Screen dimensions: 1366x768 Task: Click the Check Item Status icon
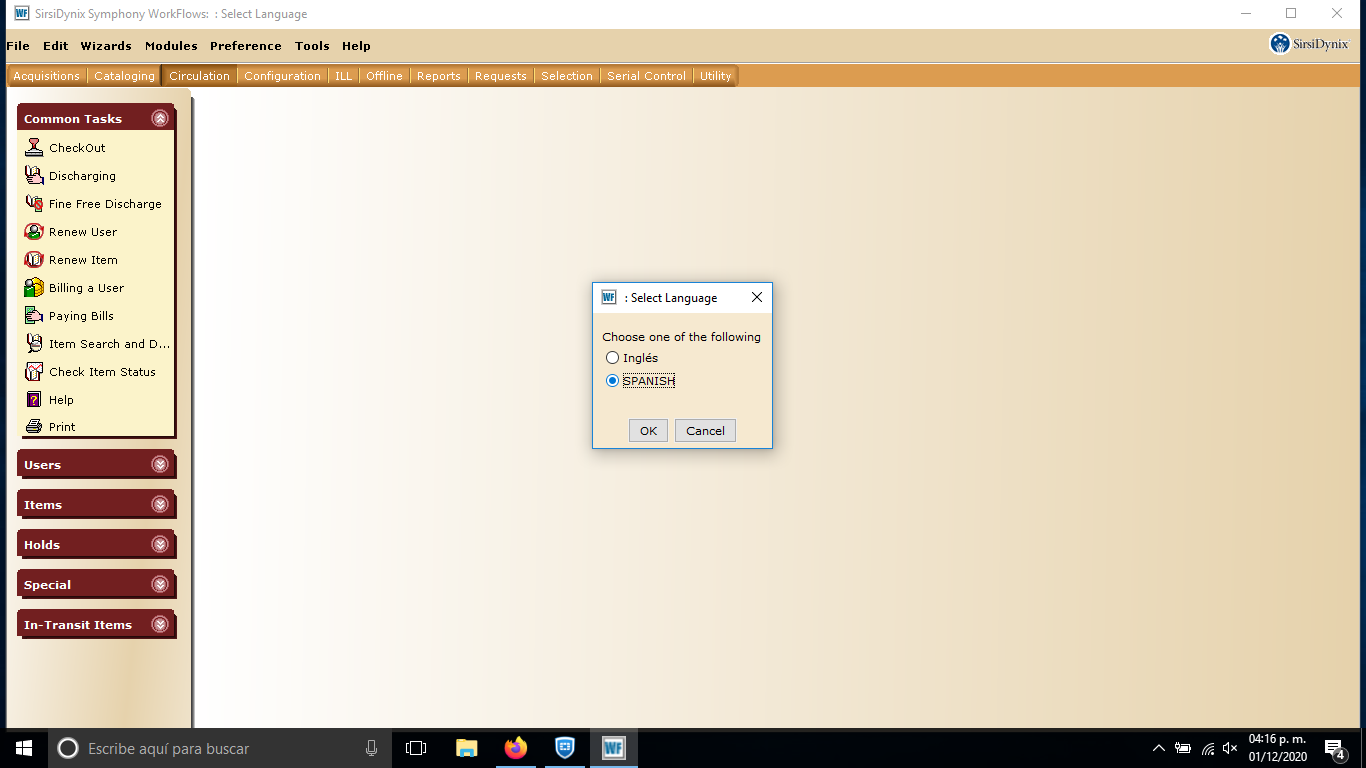click(x=34, y=371)
